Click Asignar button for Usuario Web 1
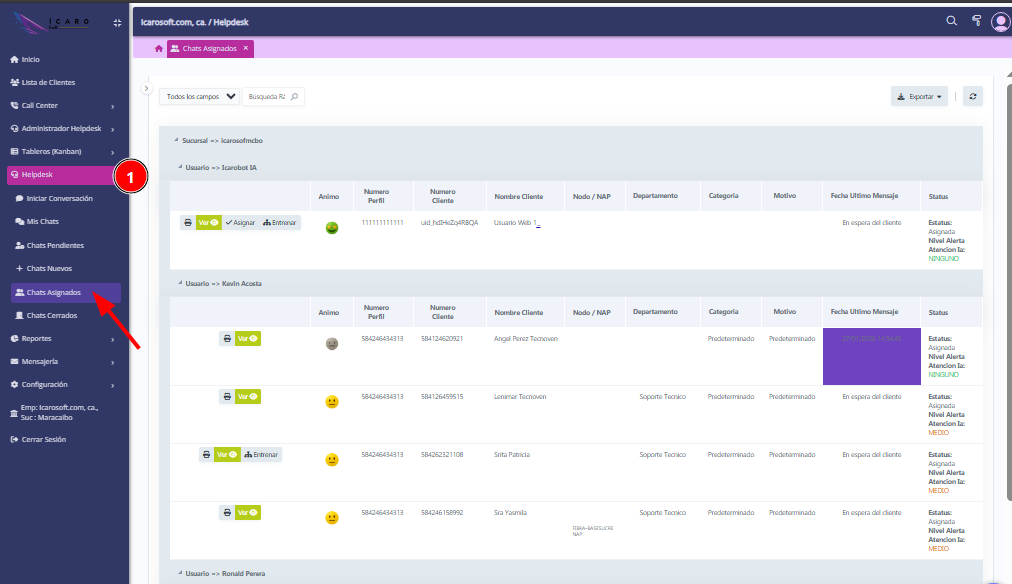1012x584 pixels. (240, 223)
